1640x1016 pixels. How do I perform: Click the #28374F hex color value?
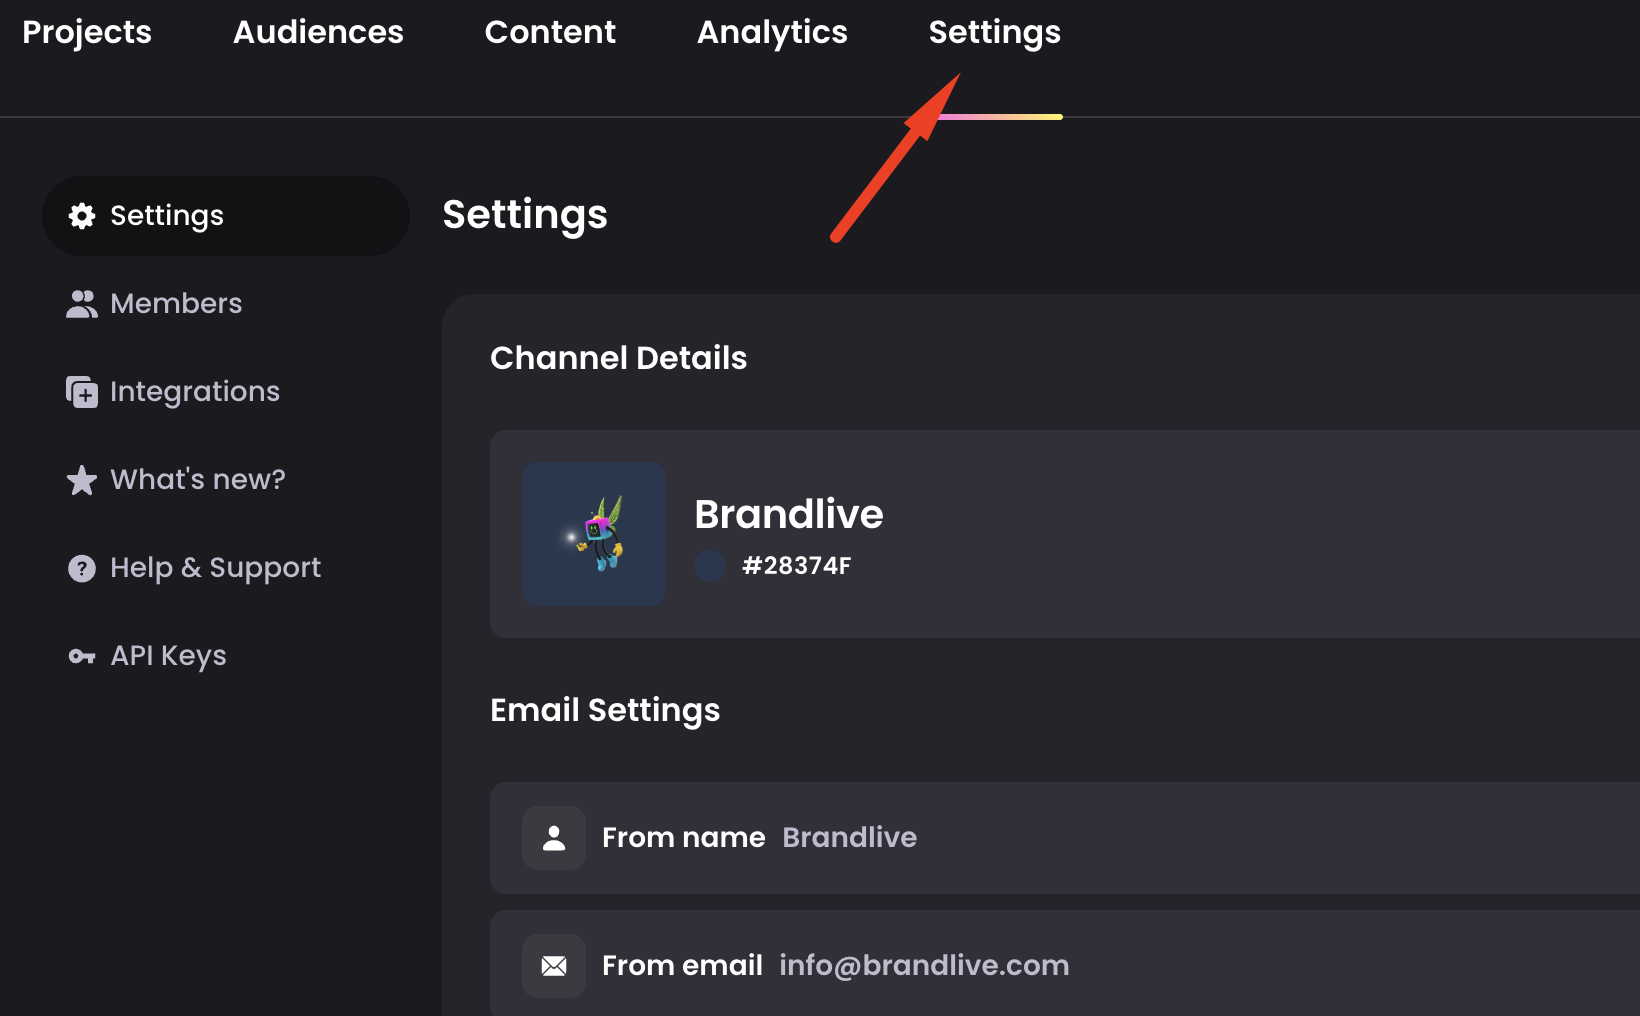coord(796,566)
